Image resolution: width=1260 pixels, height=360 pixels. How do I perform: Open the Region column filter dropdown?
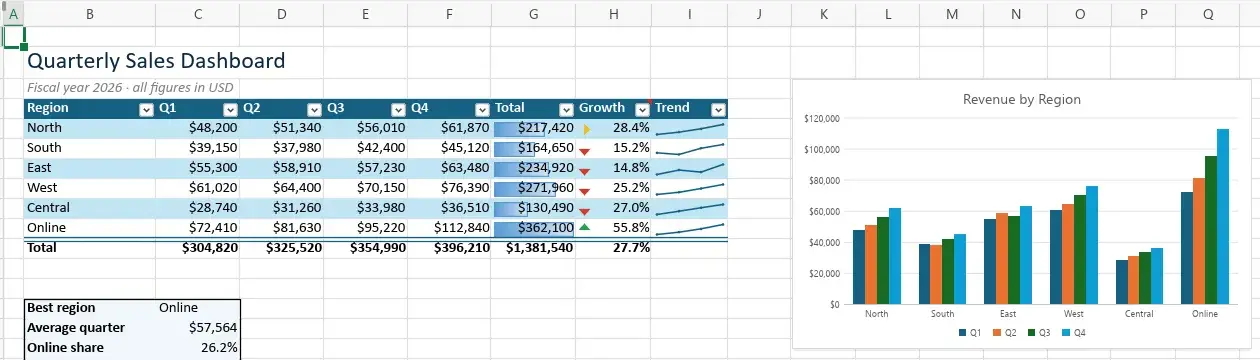[146, 109]
